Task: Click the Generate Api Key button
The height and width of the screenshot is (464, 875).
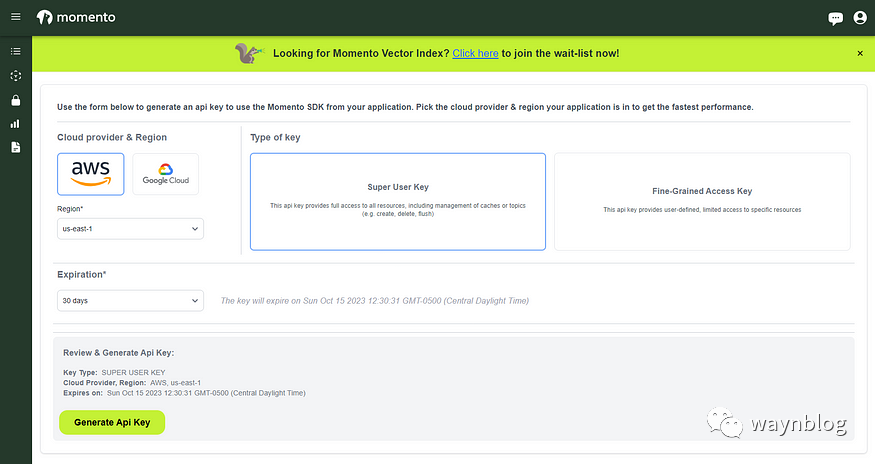Action: tap(112, 422)
